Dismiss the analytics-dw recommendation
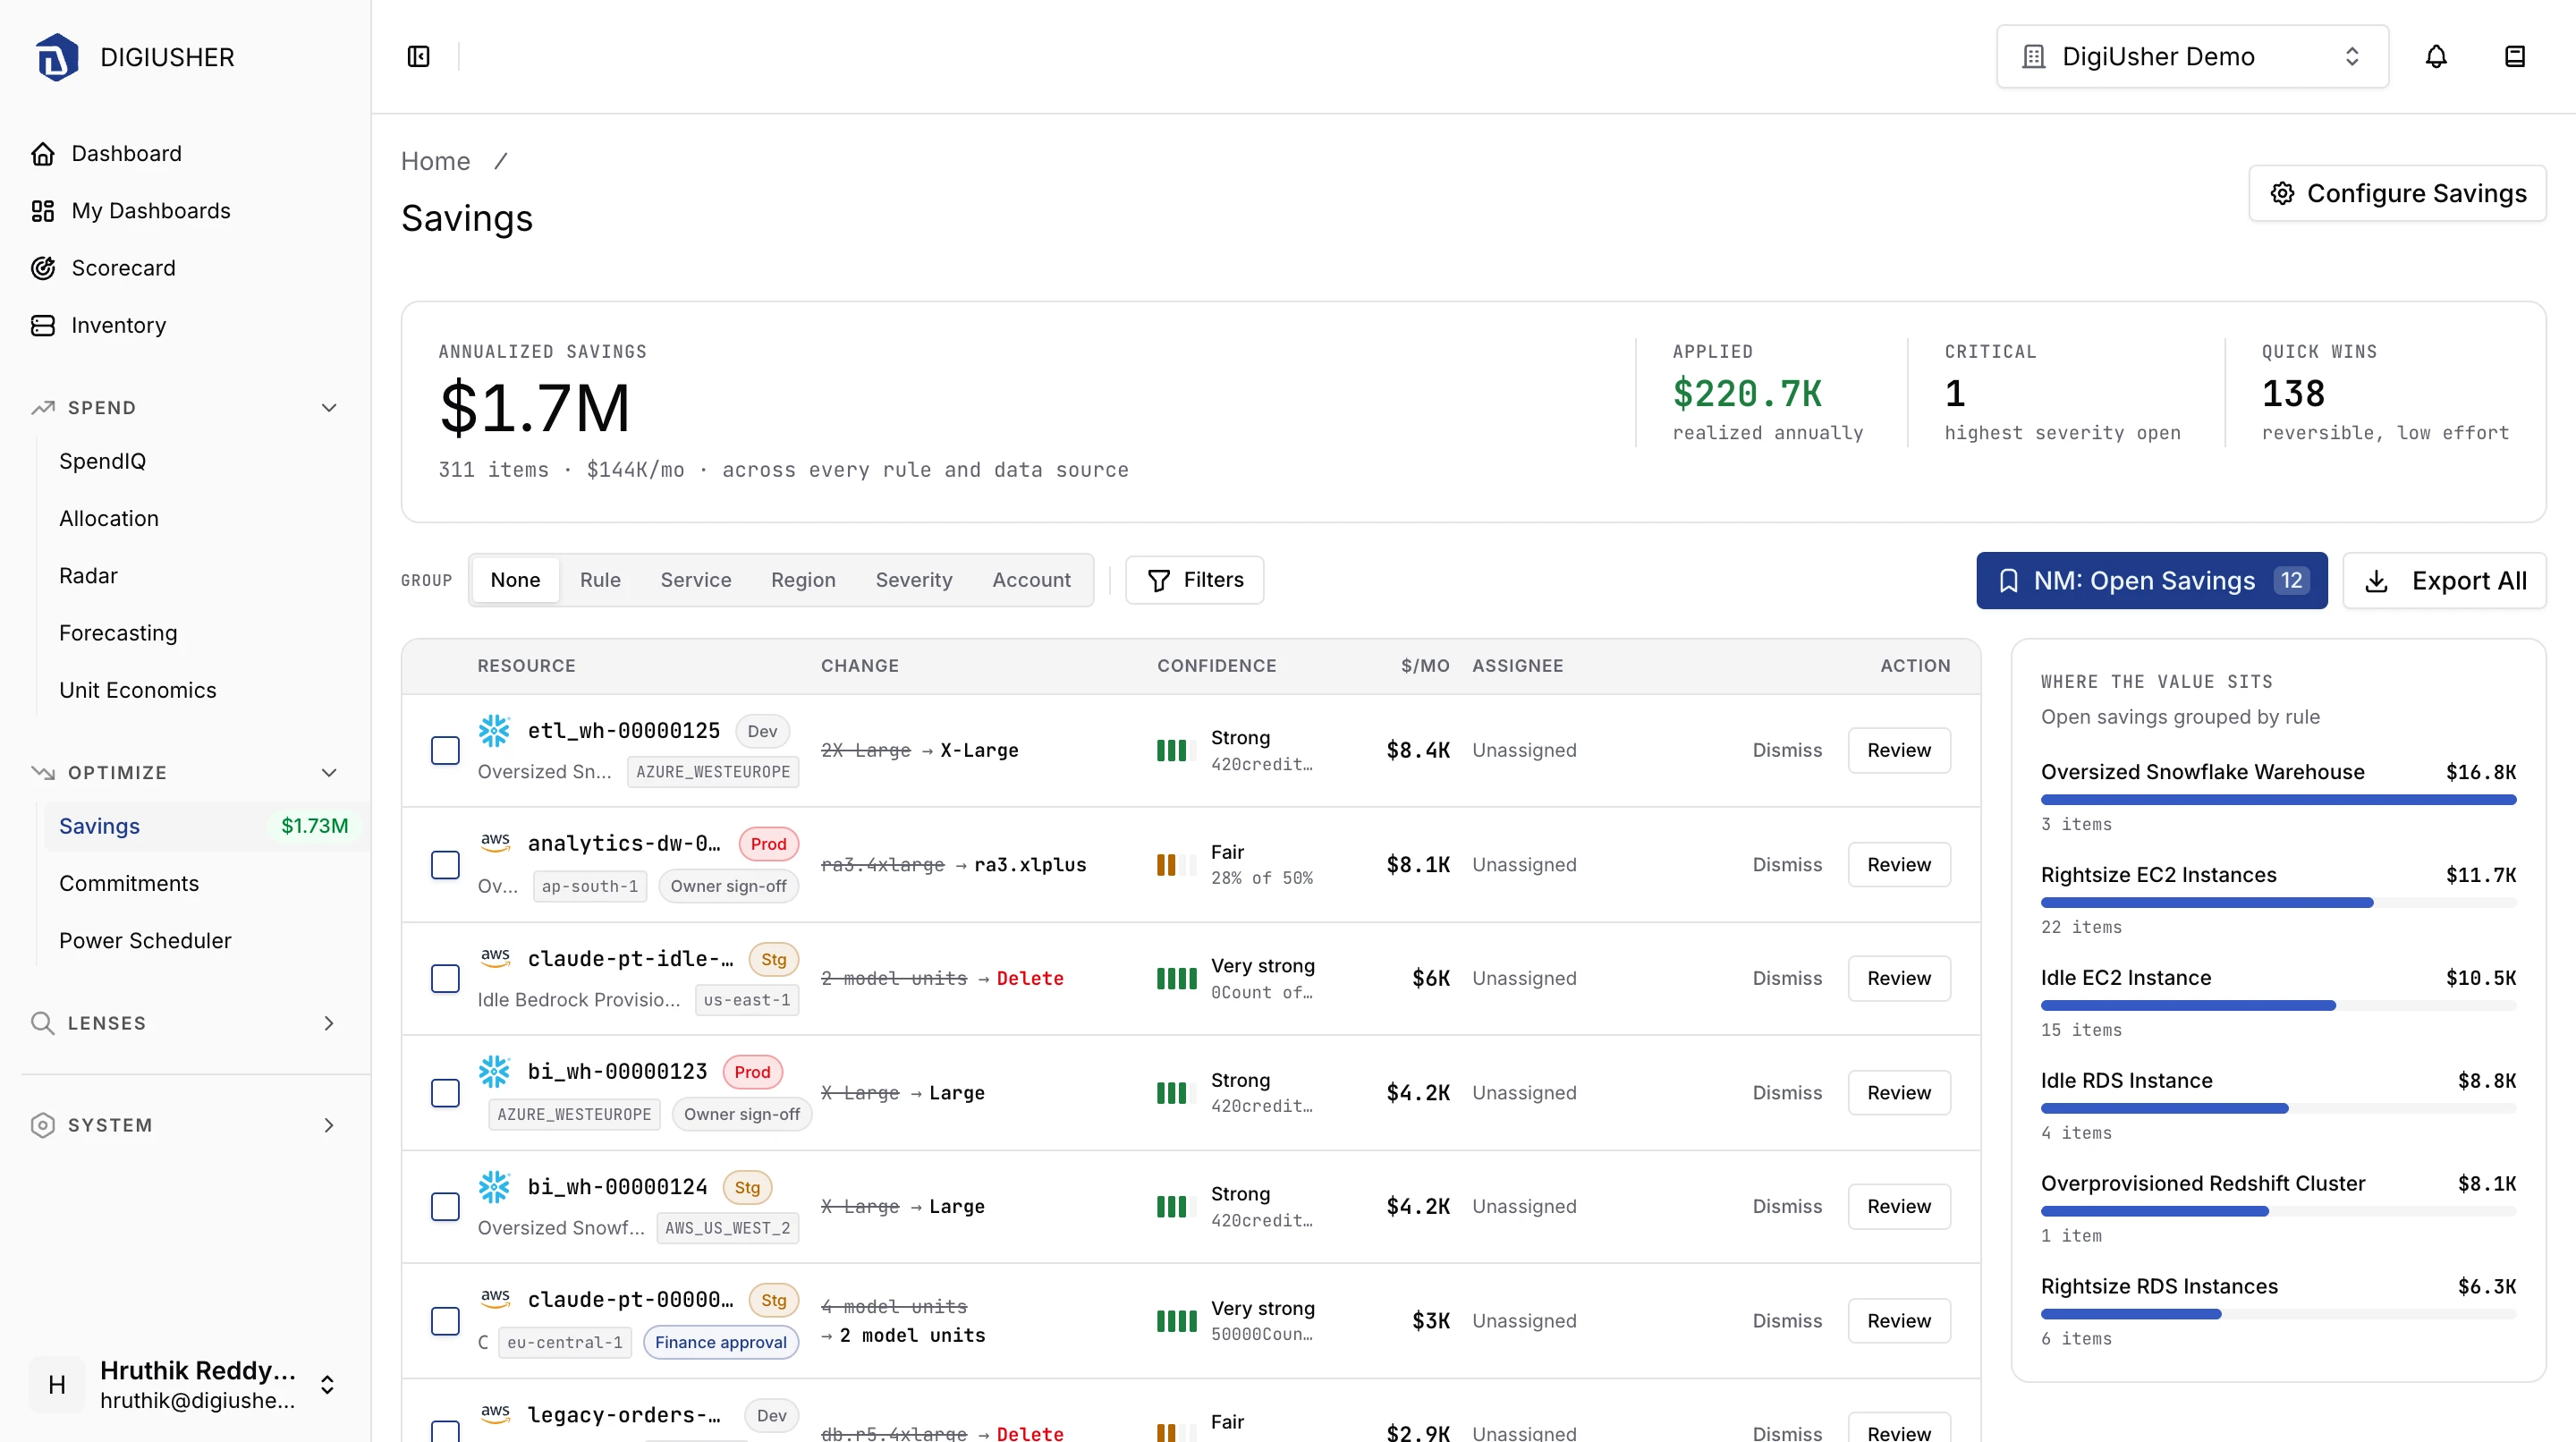This screenshot has width=2576, height=1442. 1787,865
